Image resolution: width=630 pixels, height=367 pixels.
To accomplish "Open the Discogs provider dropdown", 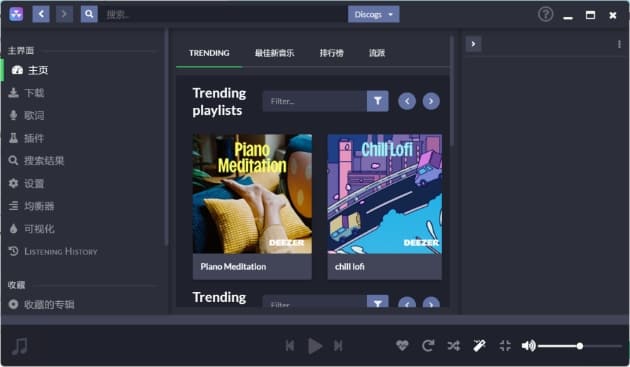I will tap(373, 14).
